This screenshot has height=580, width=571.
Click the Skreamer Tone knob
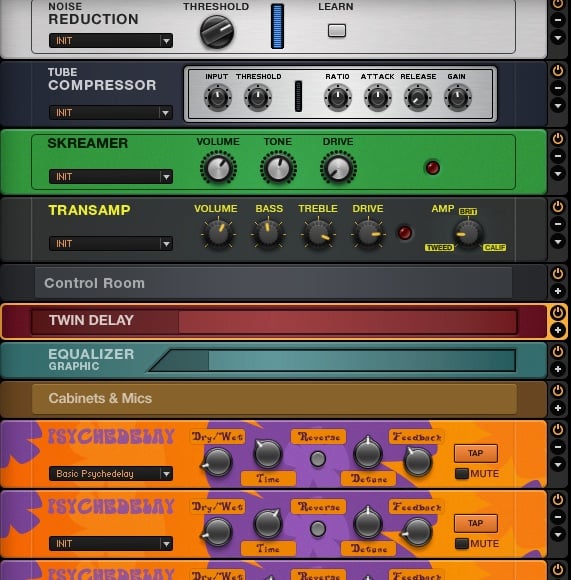click(278, 168)
